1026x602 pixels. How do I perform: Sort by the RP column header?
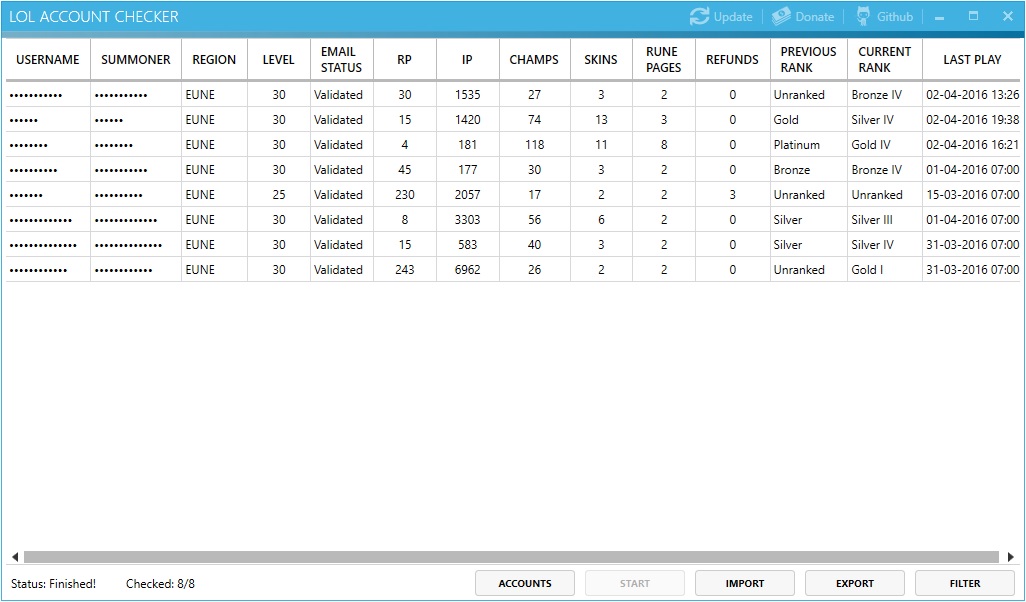pyautogui.click(x=404, y=60)
